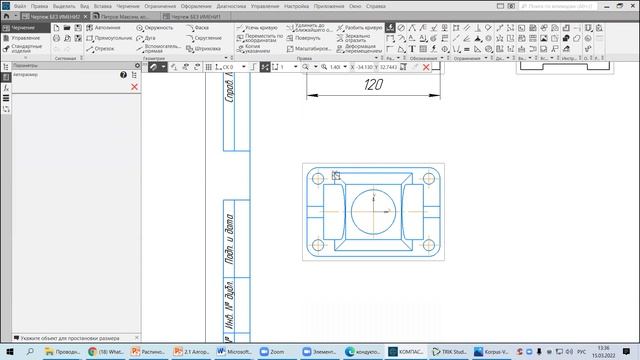Click the Windows Start button

point(10,351)
